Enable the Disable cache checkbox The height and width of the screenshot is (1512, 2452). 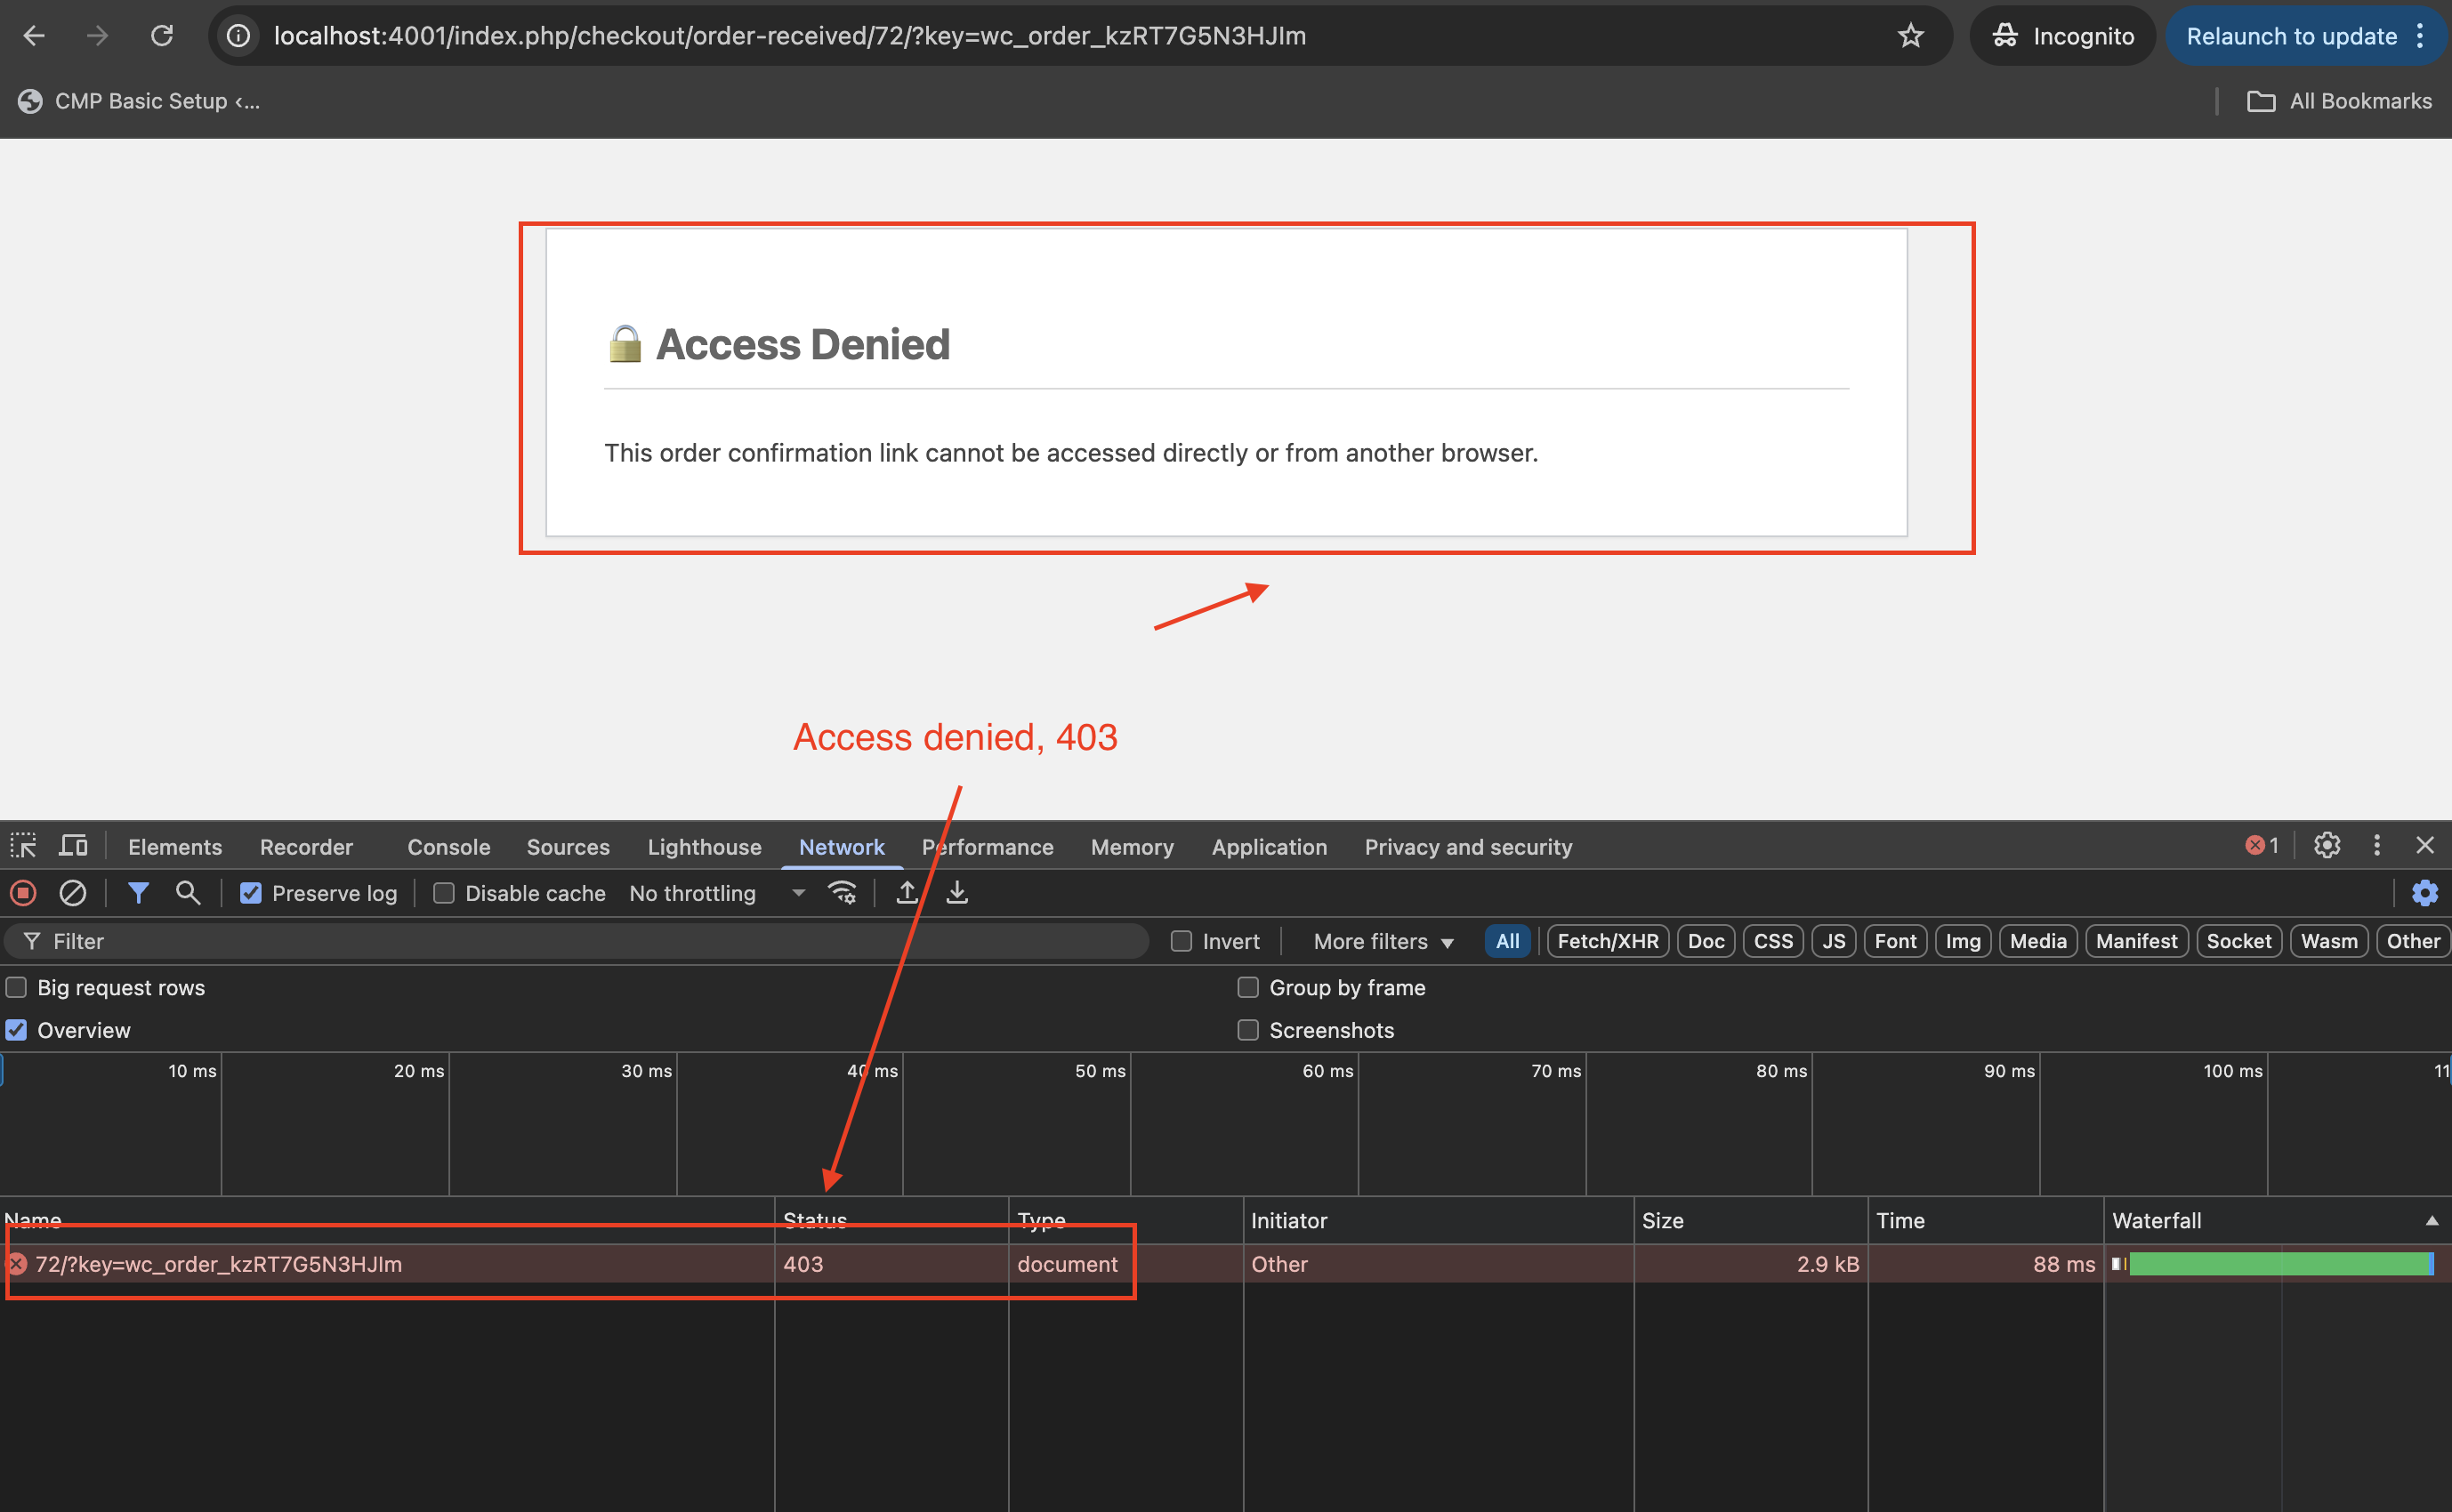443,893
